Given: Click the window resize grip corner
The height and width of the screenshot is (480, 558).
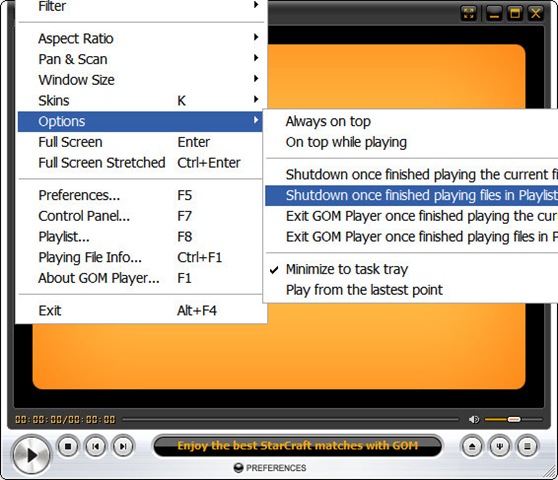Looking at the screenshot, I should [550, 472].
